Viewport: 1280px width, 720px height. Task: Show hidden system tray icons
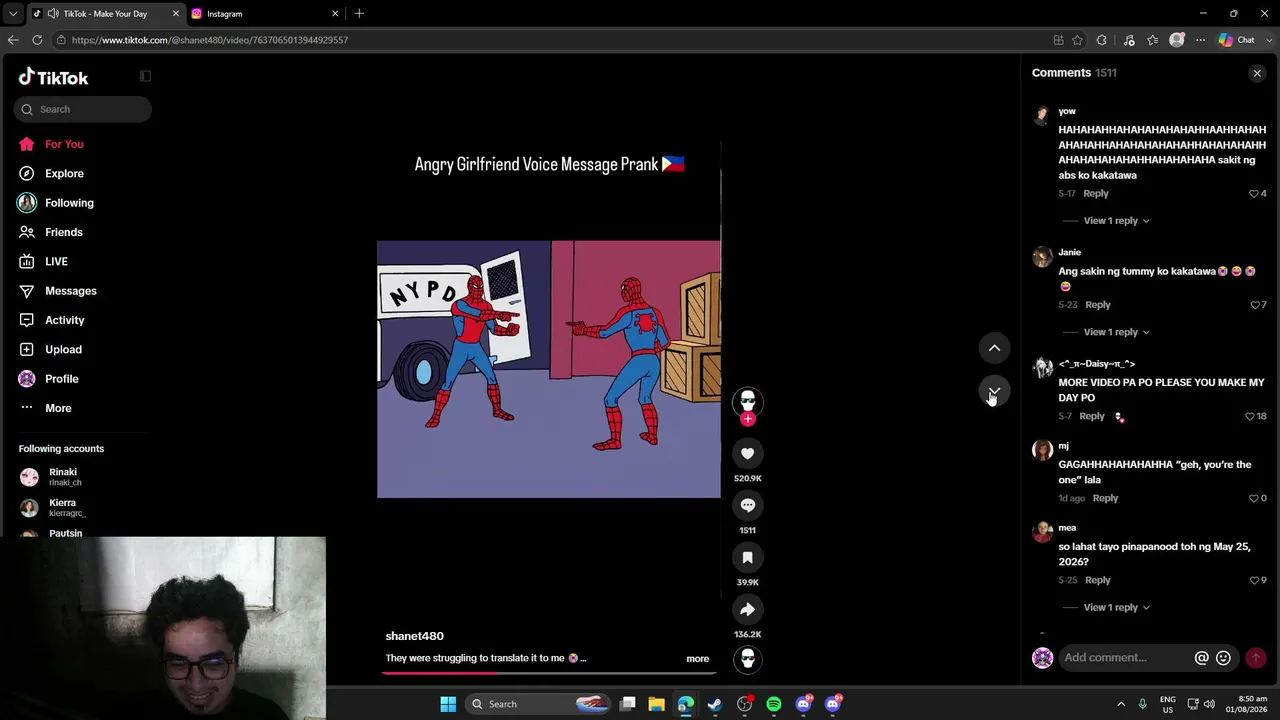click(x=1120, y=704)
